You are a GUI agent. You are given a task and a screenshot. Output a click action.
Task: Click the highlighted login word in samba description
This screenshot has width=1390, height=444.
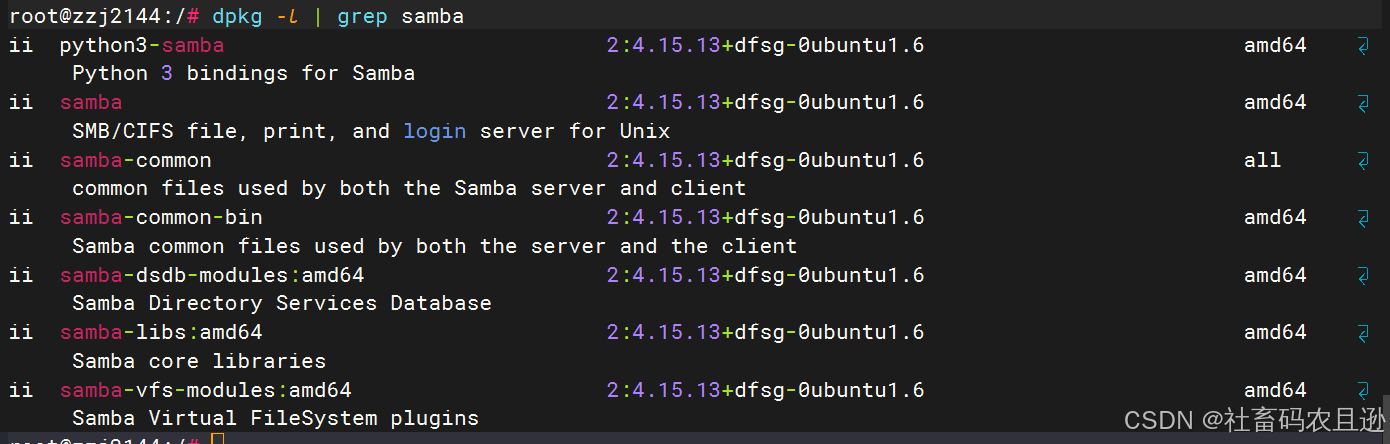(435, 132)
